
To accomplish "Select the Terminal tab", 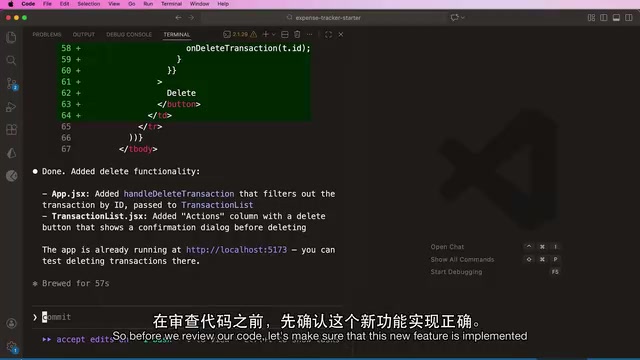I will [x=177, y=35].
